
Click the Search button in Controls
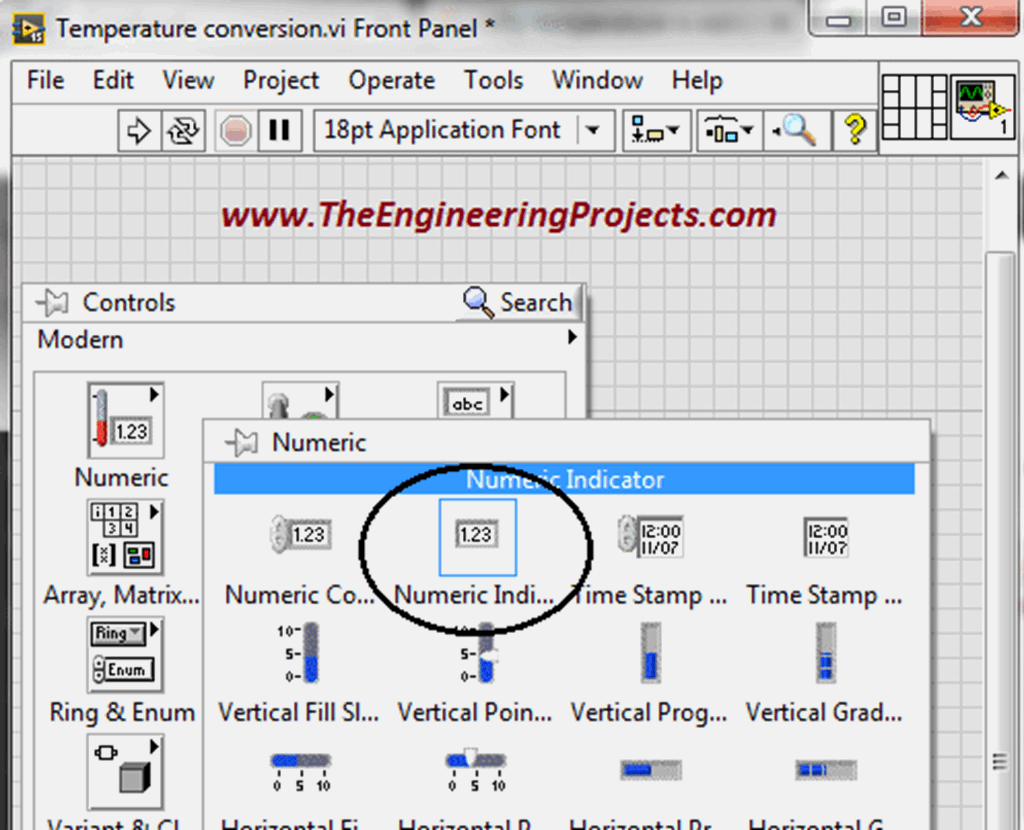point(518,302)
